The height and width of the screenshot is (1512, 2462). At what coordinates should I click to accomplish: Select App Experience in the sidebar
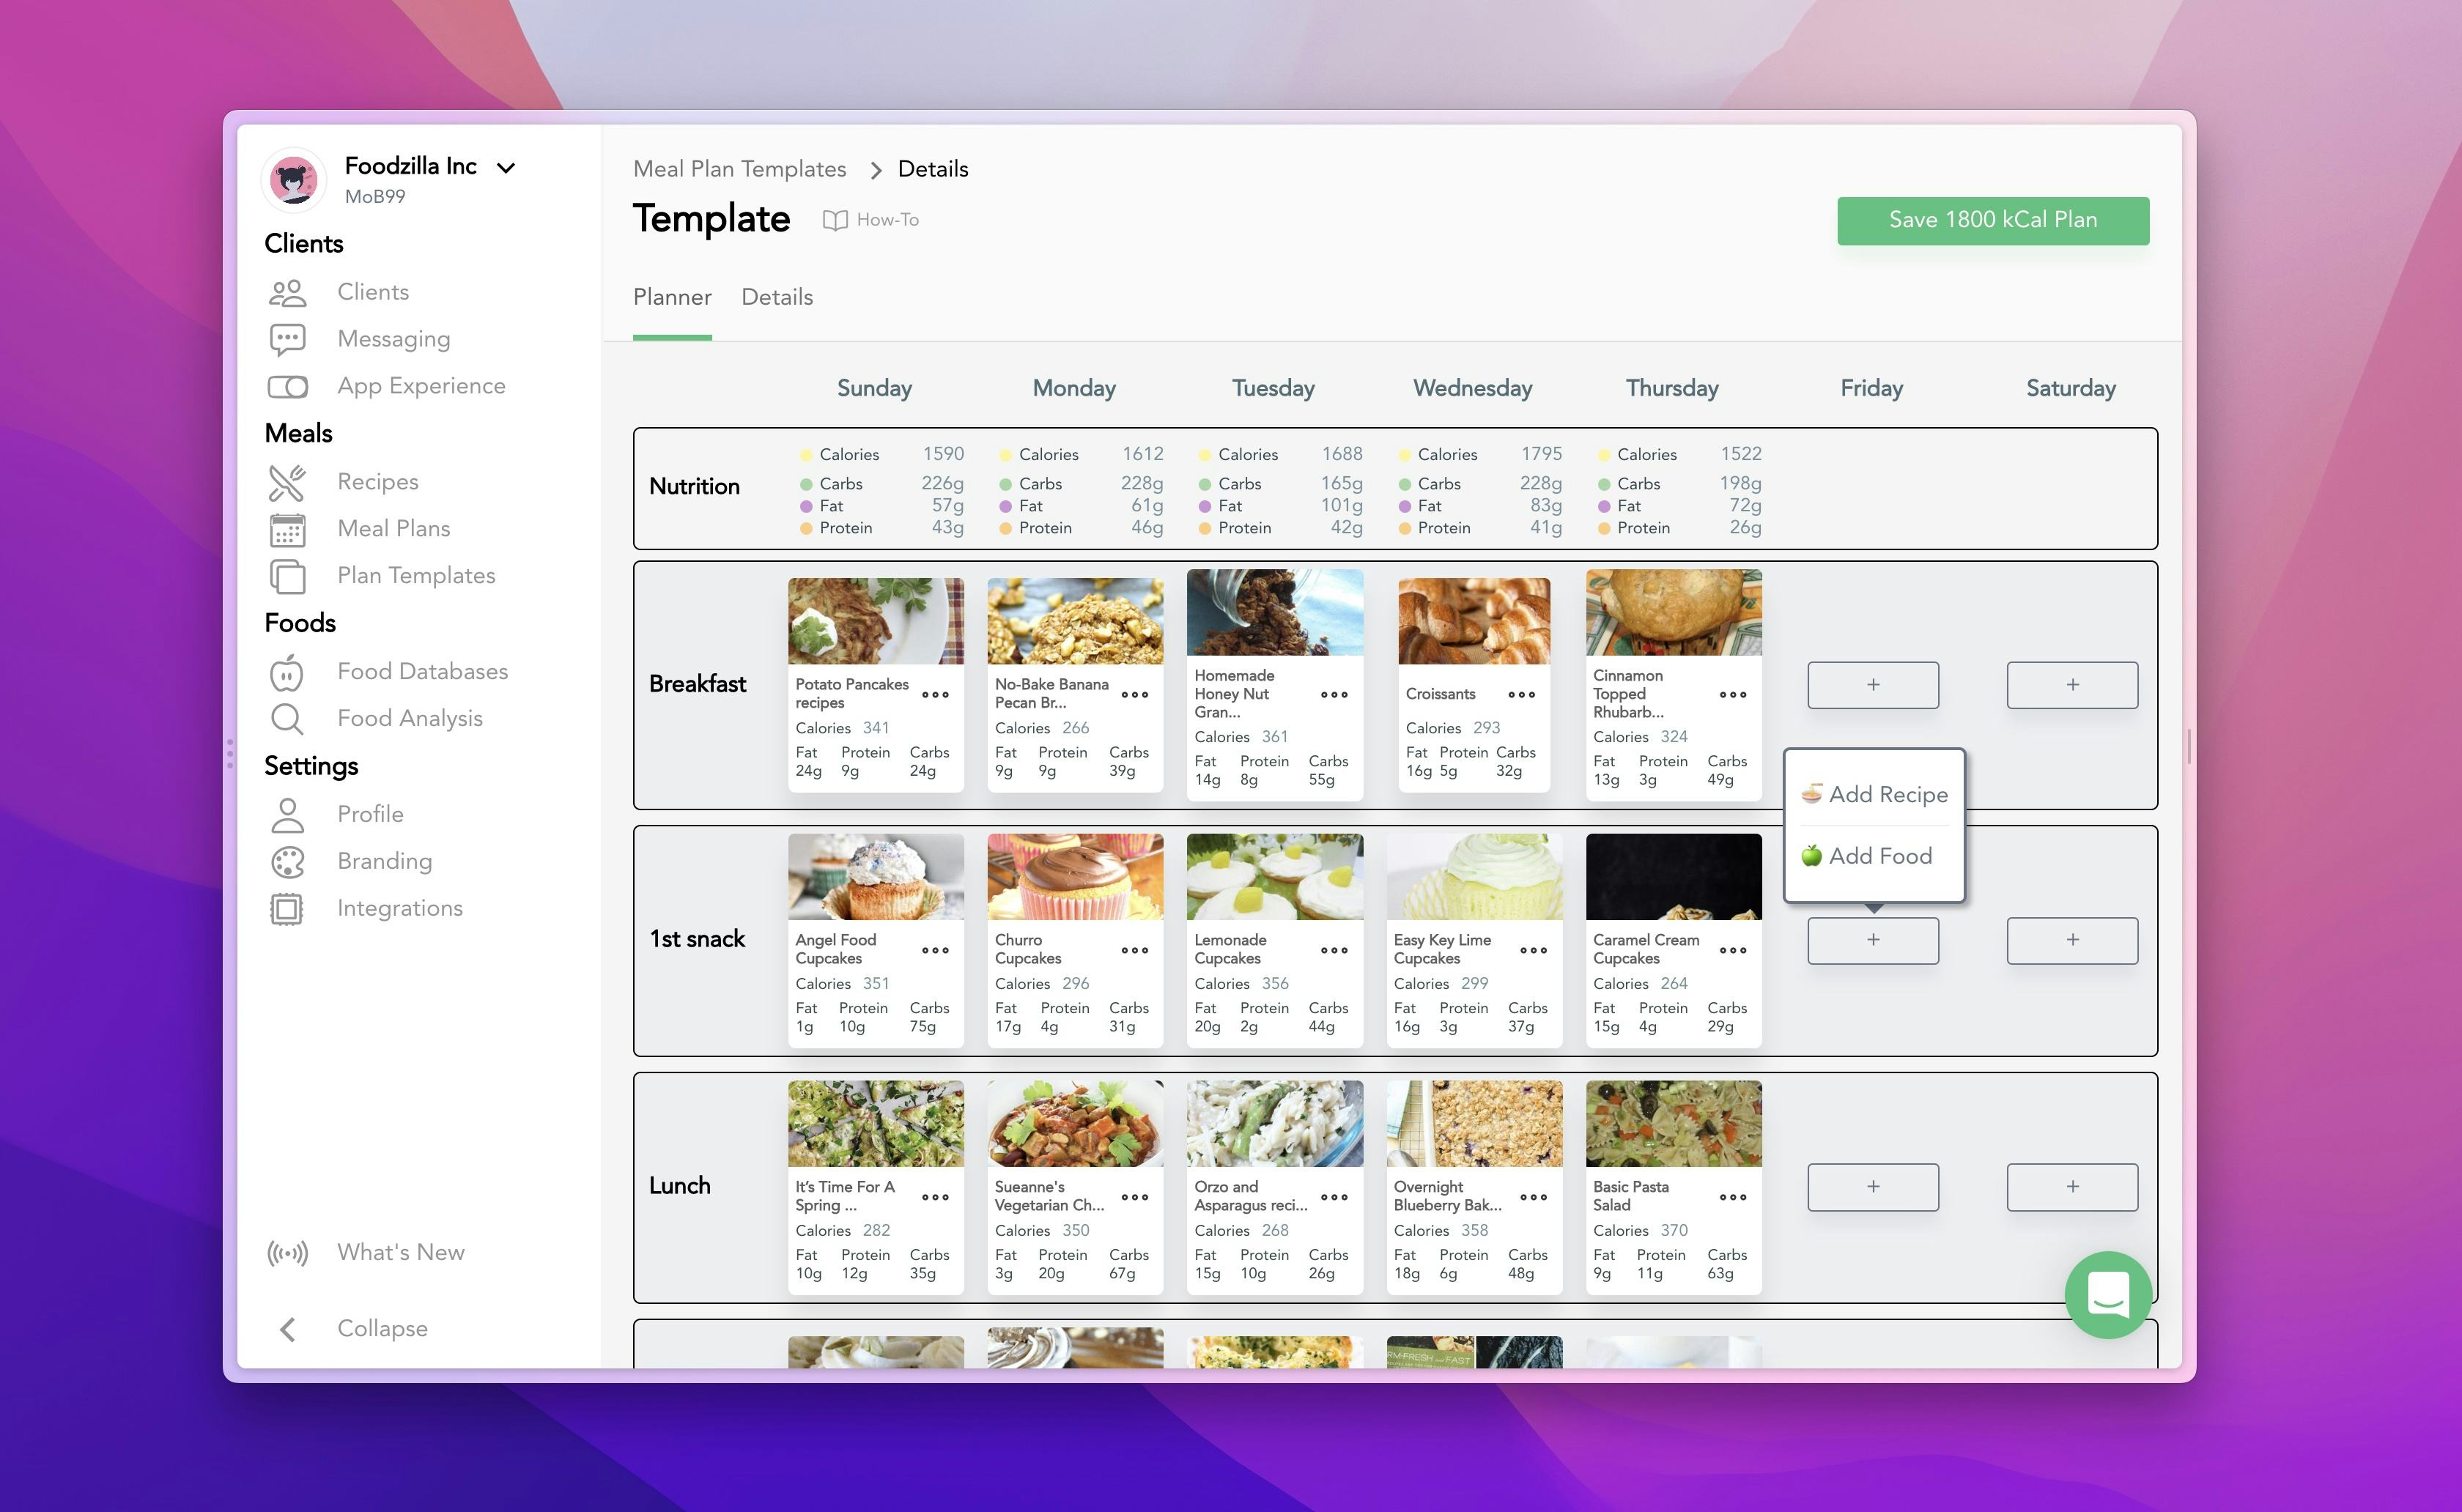coord(421,385)
